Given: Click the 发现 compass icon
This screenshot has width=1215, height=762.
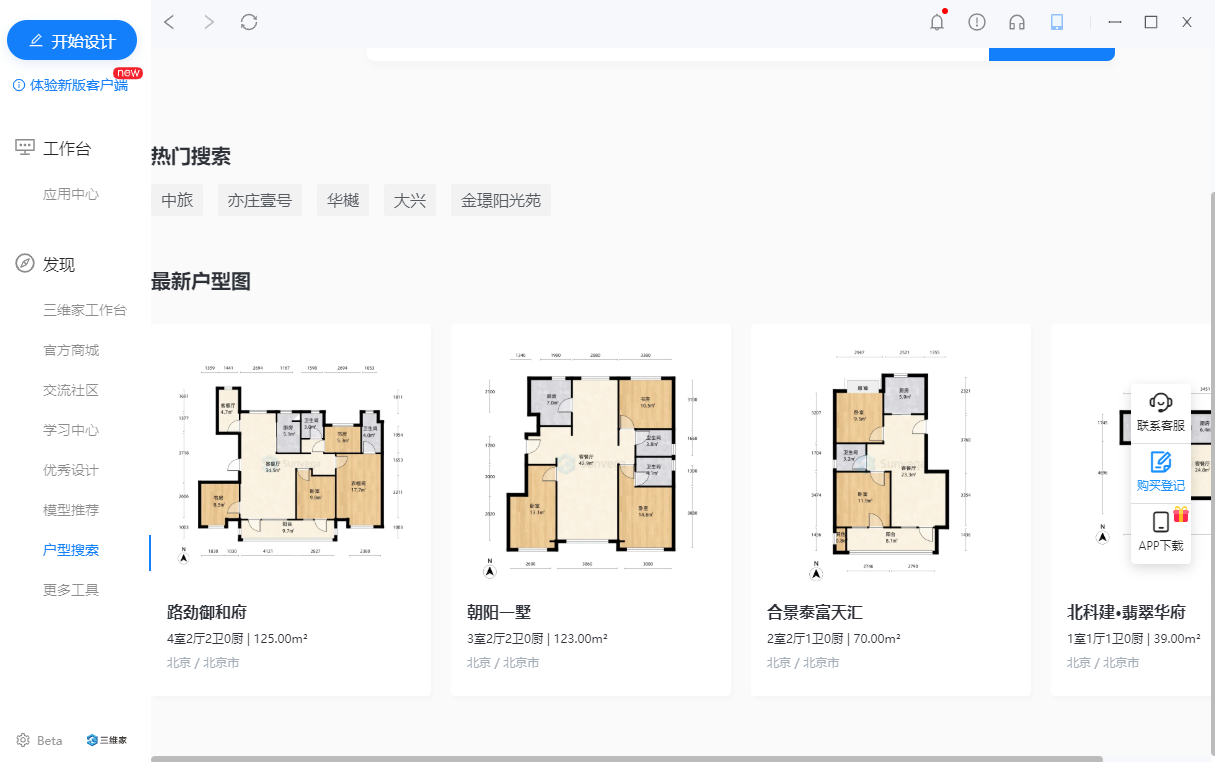Looking at the screenshot, I should (x=25, y=264).
